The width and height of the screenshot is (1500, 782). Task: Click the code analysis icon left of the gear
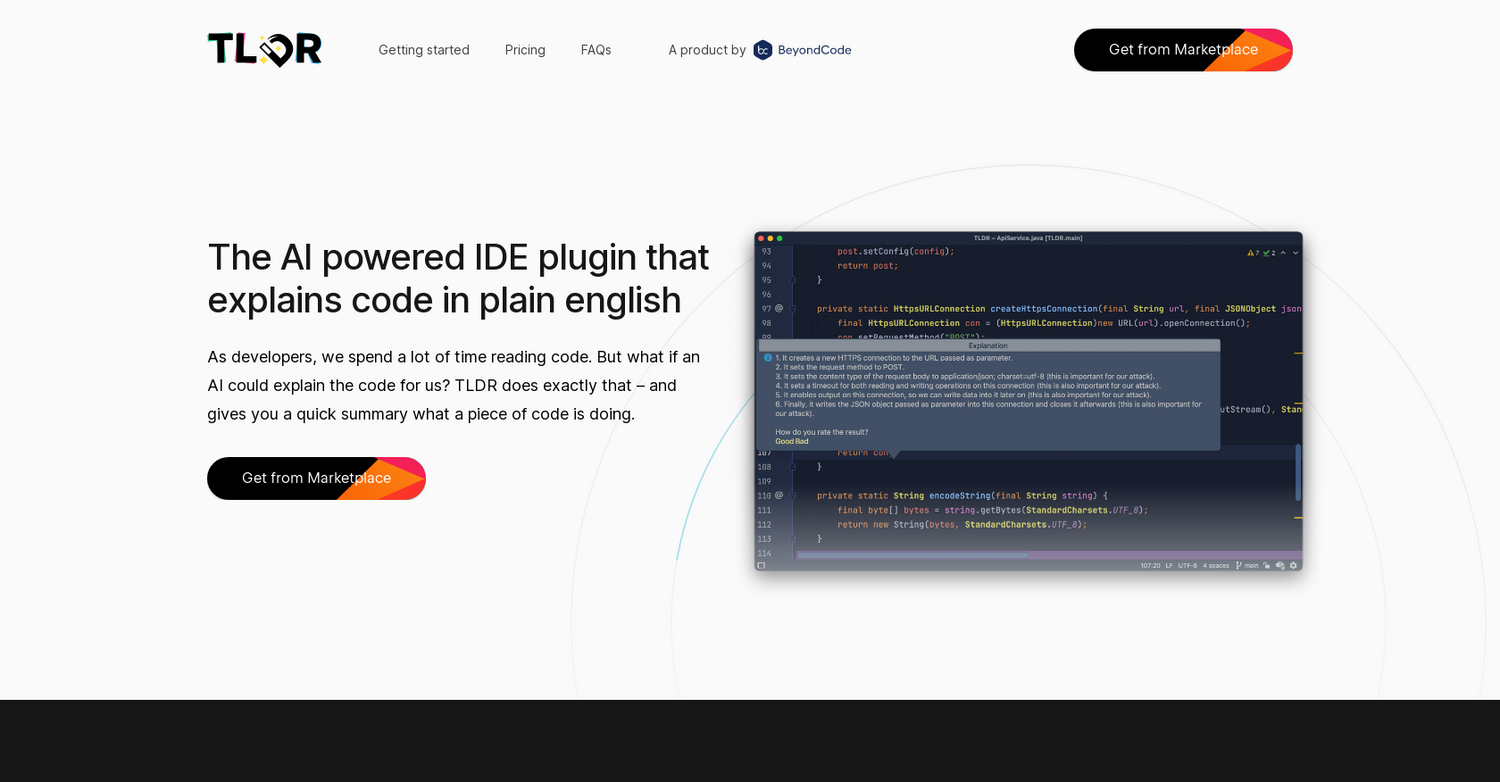tap(1280, 565)
